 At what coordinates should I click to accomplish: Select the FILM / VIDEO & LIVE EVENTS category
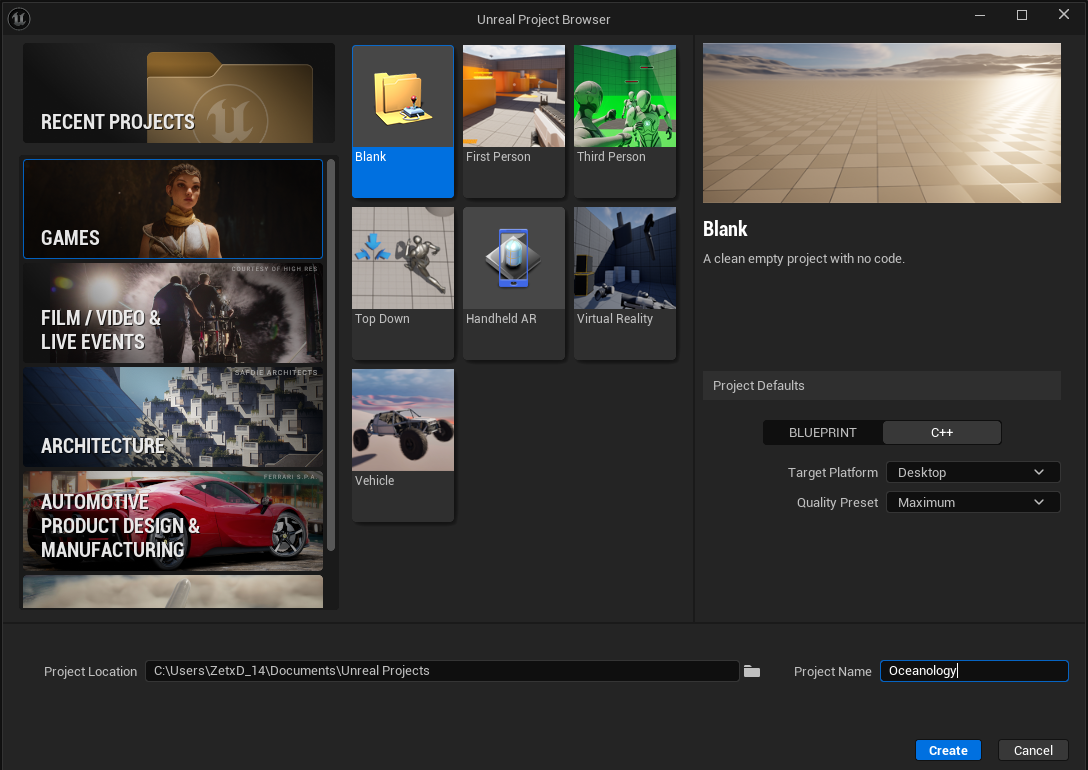tap(172, 313)
